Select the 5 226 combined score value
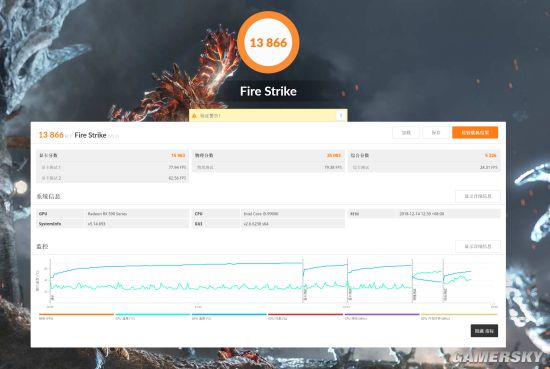The height and width of the screenshot is (369, 550). pos(491,155)
